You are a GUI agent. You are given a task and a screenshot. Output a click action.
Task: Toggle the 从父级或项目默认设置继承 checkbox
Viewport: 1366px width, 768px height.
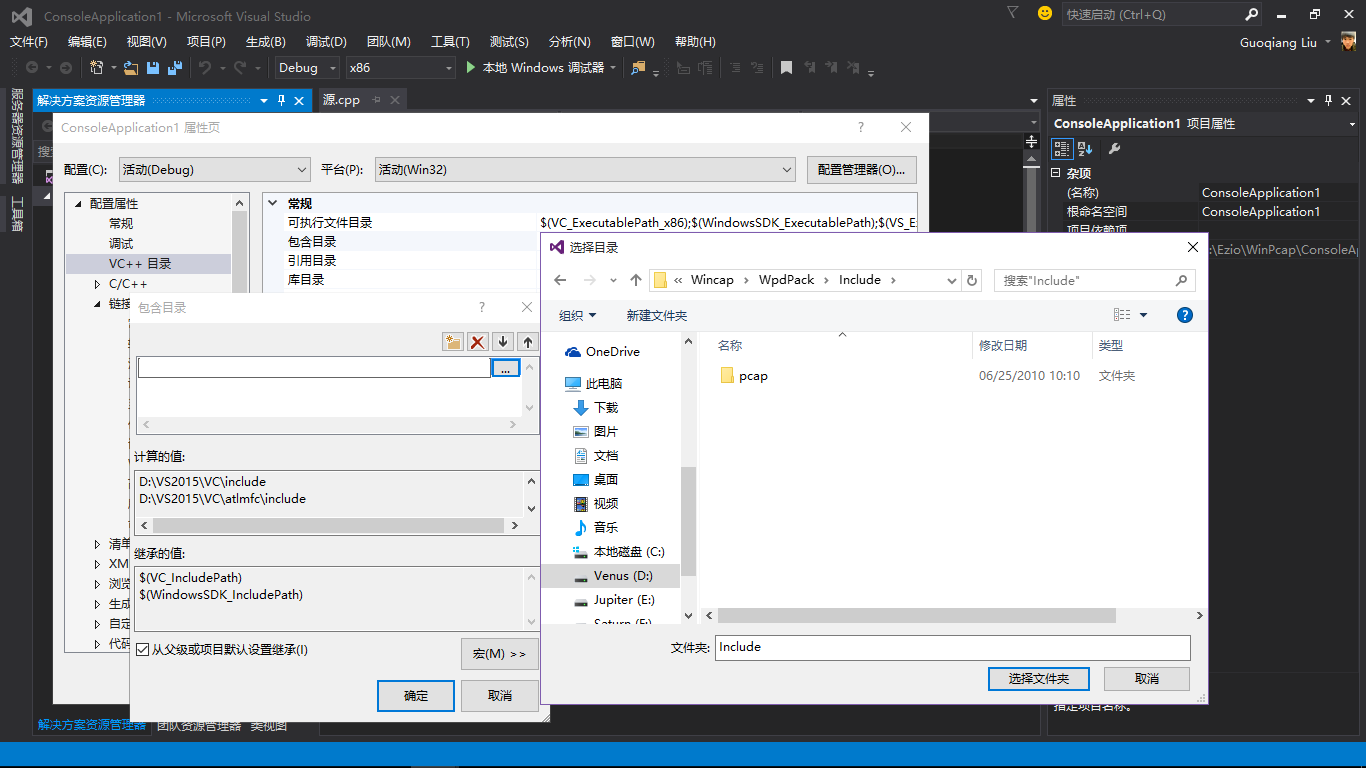143,650
